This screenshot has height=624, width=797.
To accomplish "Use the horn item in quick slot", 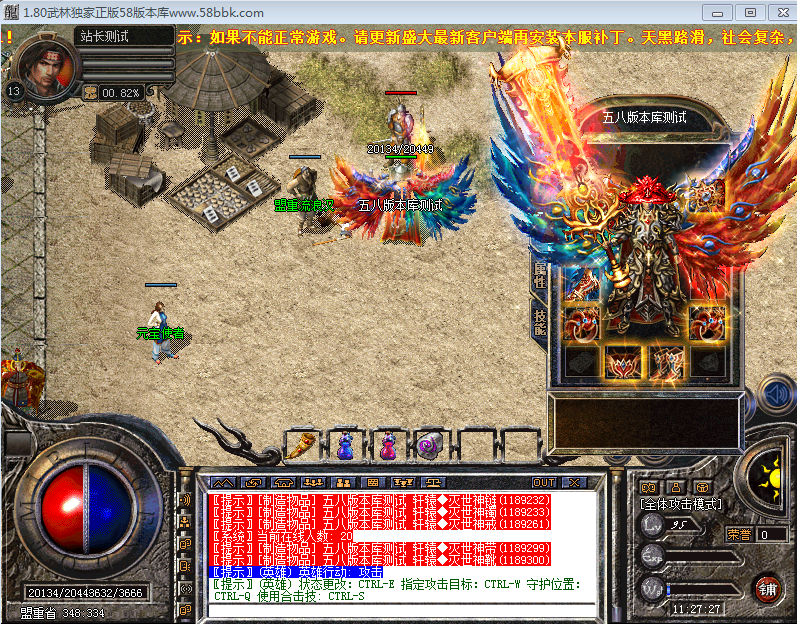I will (301, 446).
